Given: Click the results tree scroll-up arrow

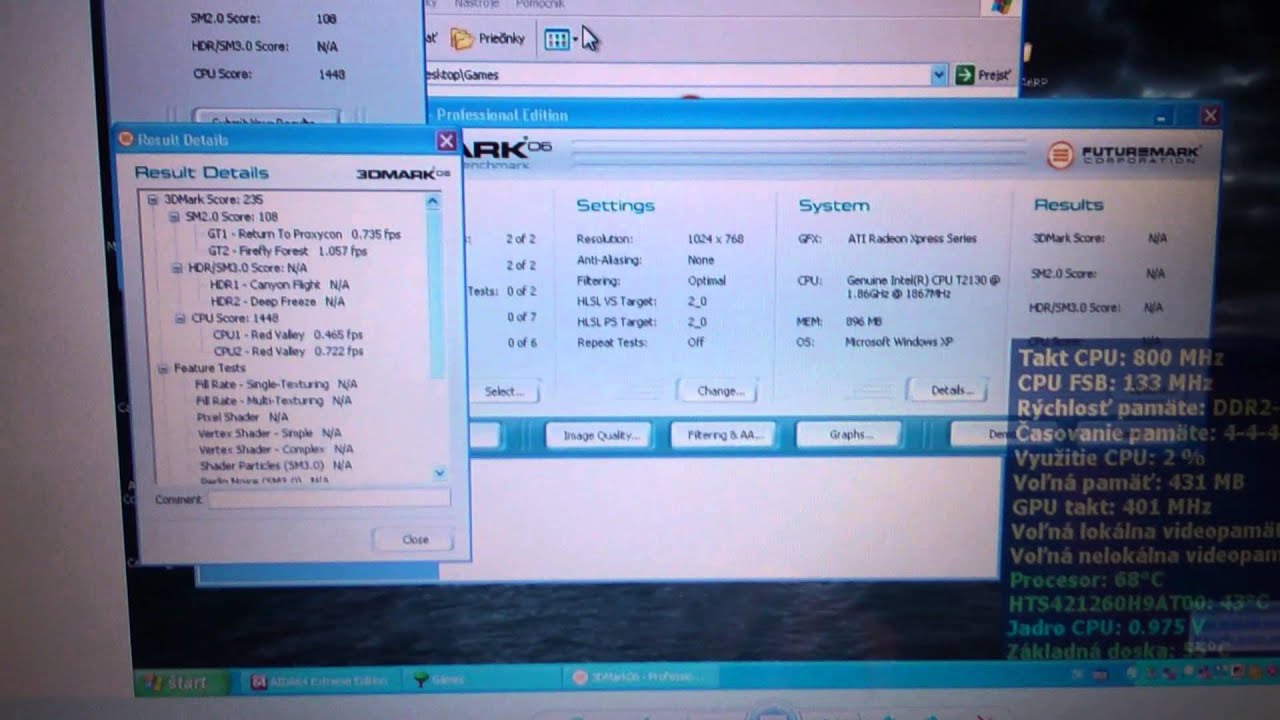Looking at the screenshot, I should pyautogui.click(x=433, y=201).
